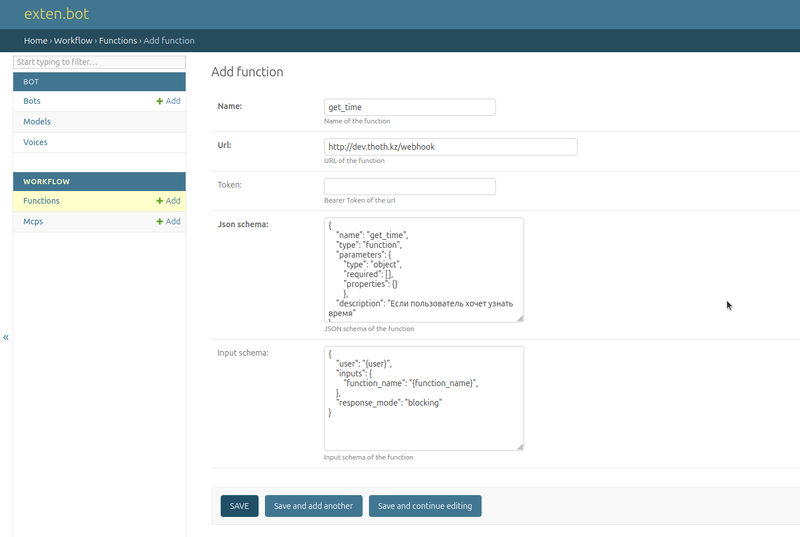Focus the Name input field
Image resolution: width=800 pixels, height=537 pixels.
tap(410, 107)
